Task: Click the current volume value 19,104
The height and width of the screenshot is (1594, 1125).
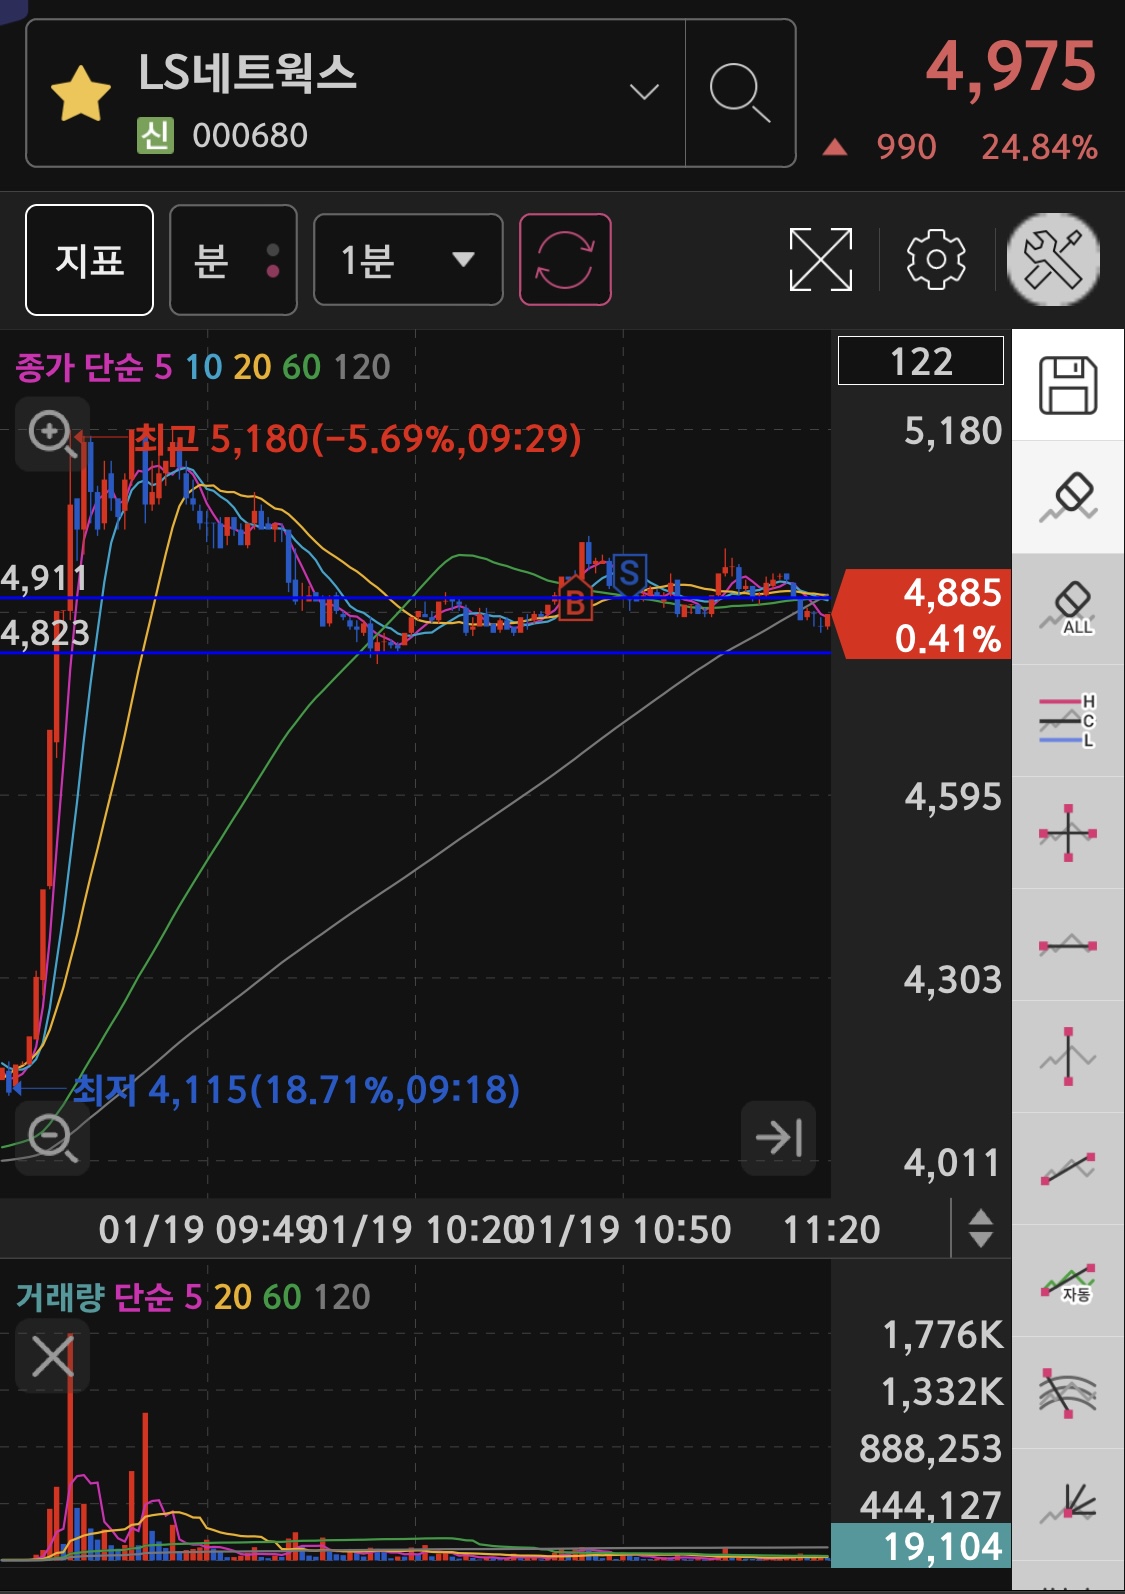Action: (x=921, y=1547)
